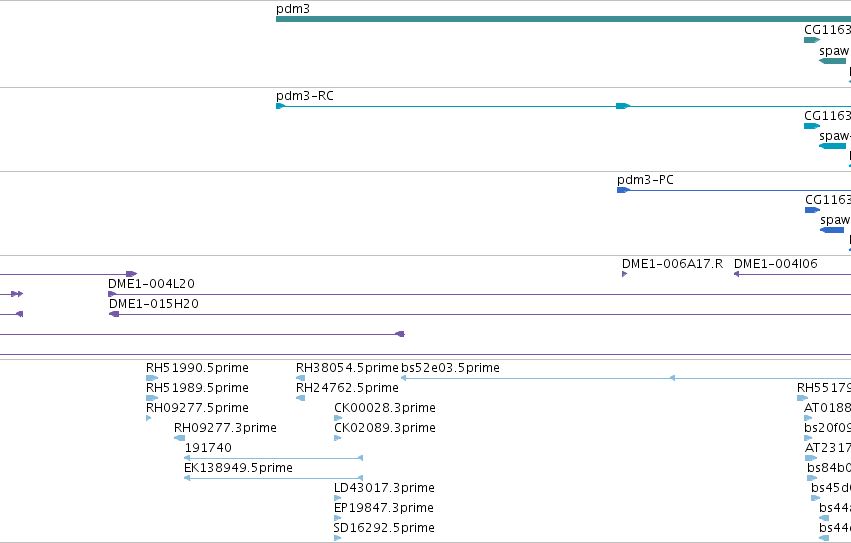Click the RH24762.5prime glyph
Screen dimensions: 851x543
pos(300,398)
